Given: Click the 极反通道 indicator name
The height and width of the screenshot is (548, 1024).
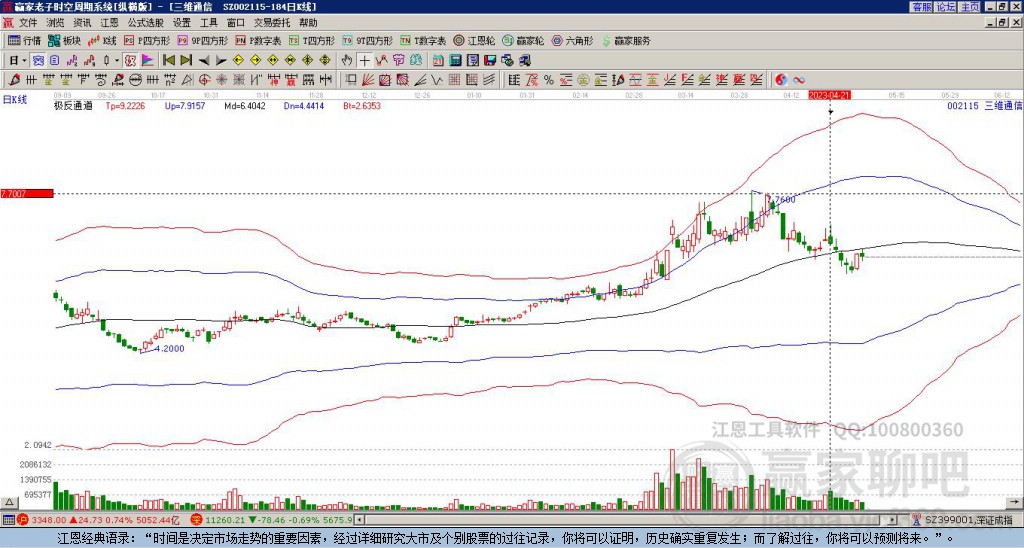Looking at the screenshot, I should coord(73,106).
